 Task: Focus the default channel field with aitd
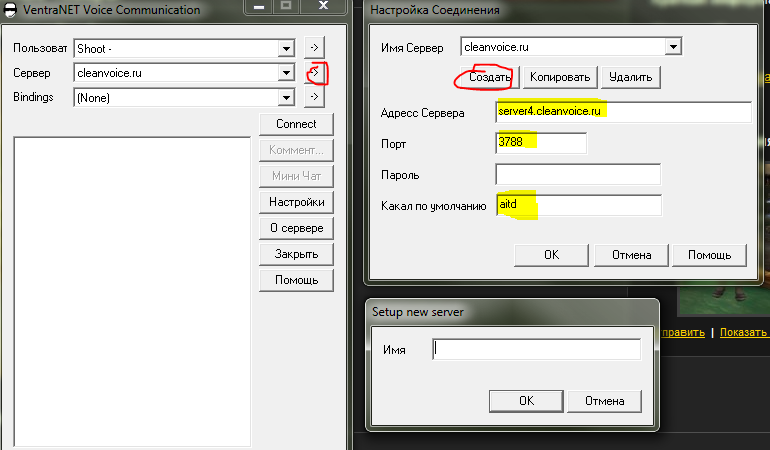click(x=578, y=205)
